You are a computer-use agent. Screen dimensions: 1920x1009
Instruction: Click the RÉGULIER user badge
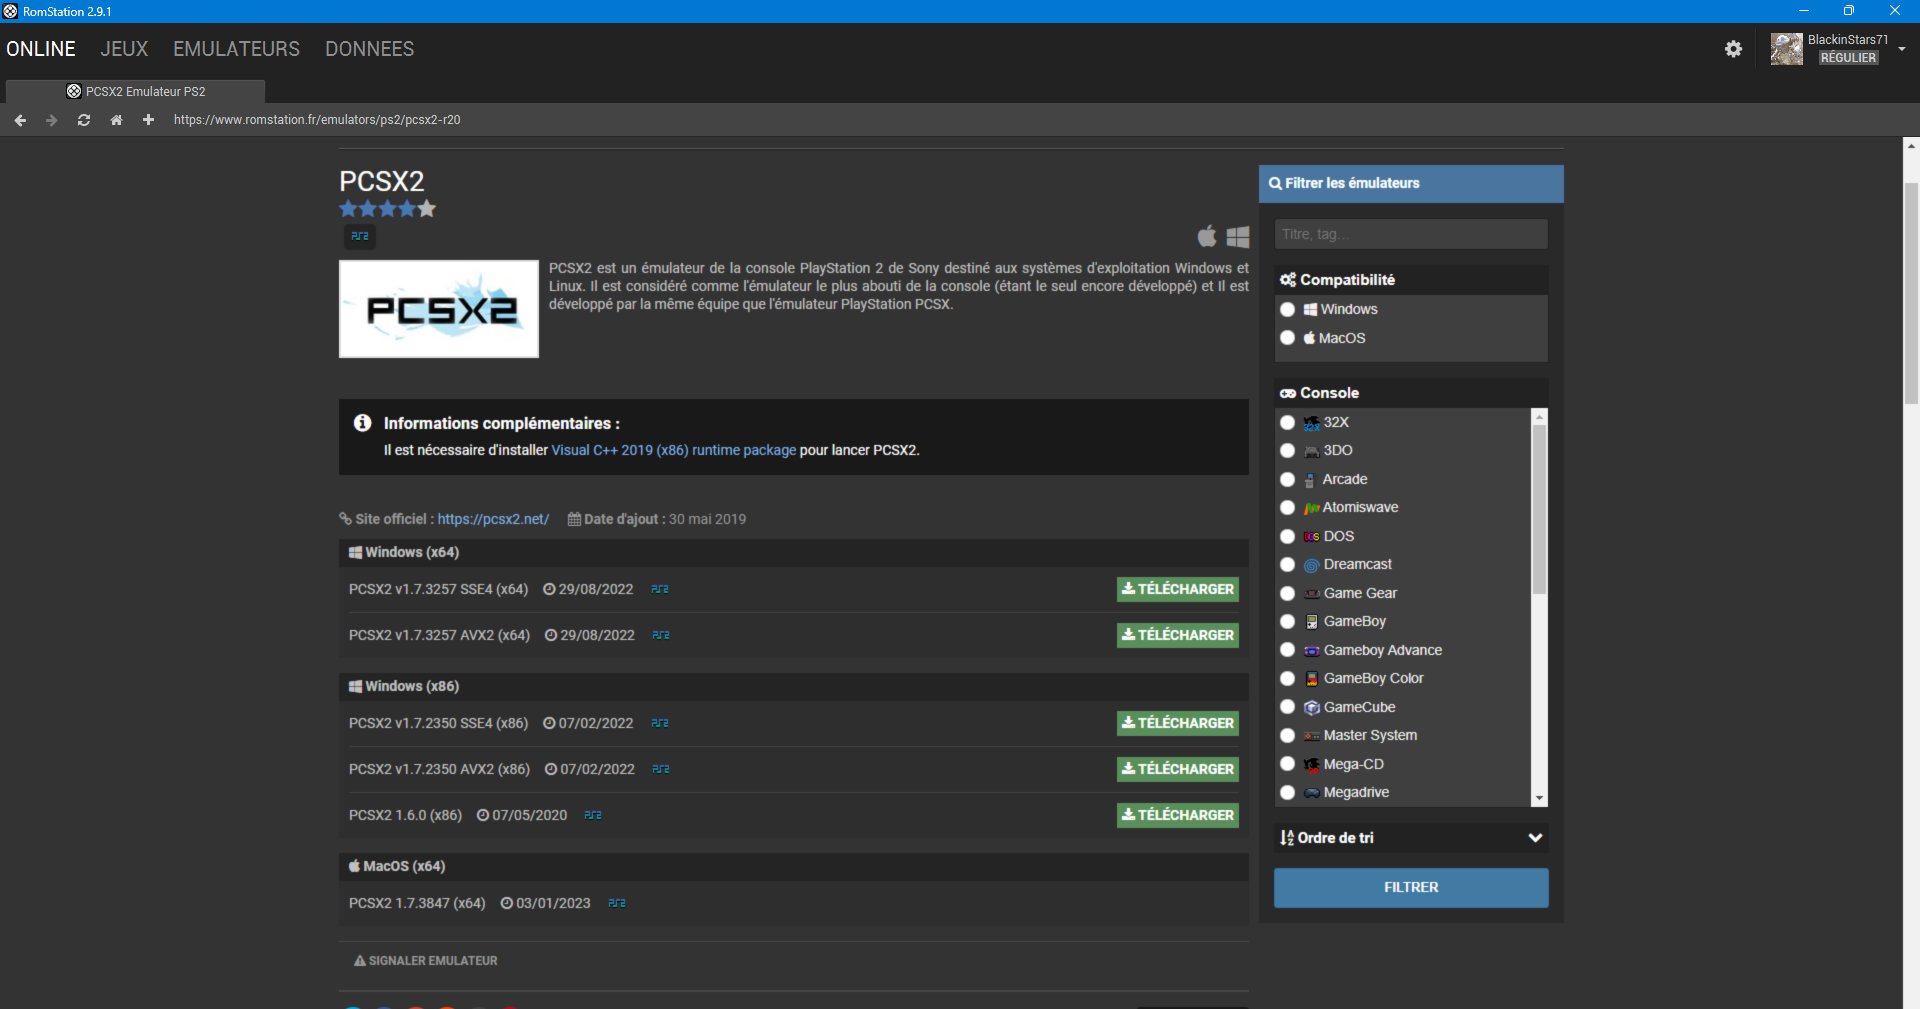tap(1848, 58)
